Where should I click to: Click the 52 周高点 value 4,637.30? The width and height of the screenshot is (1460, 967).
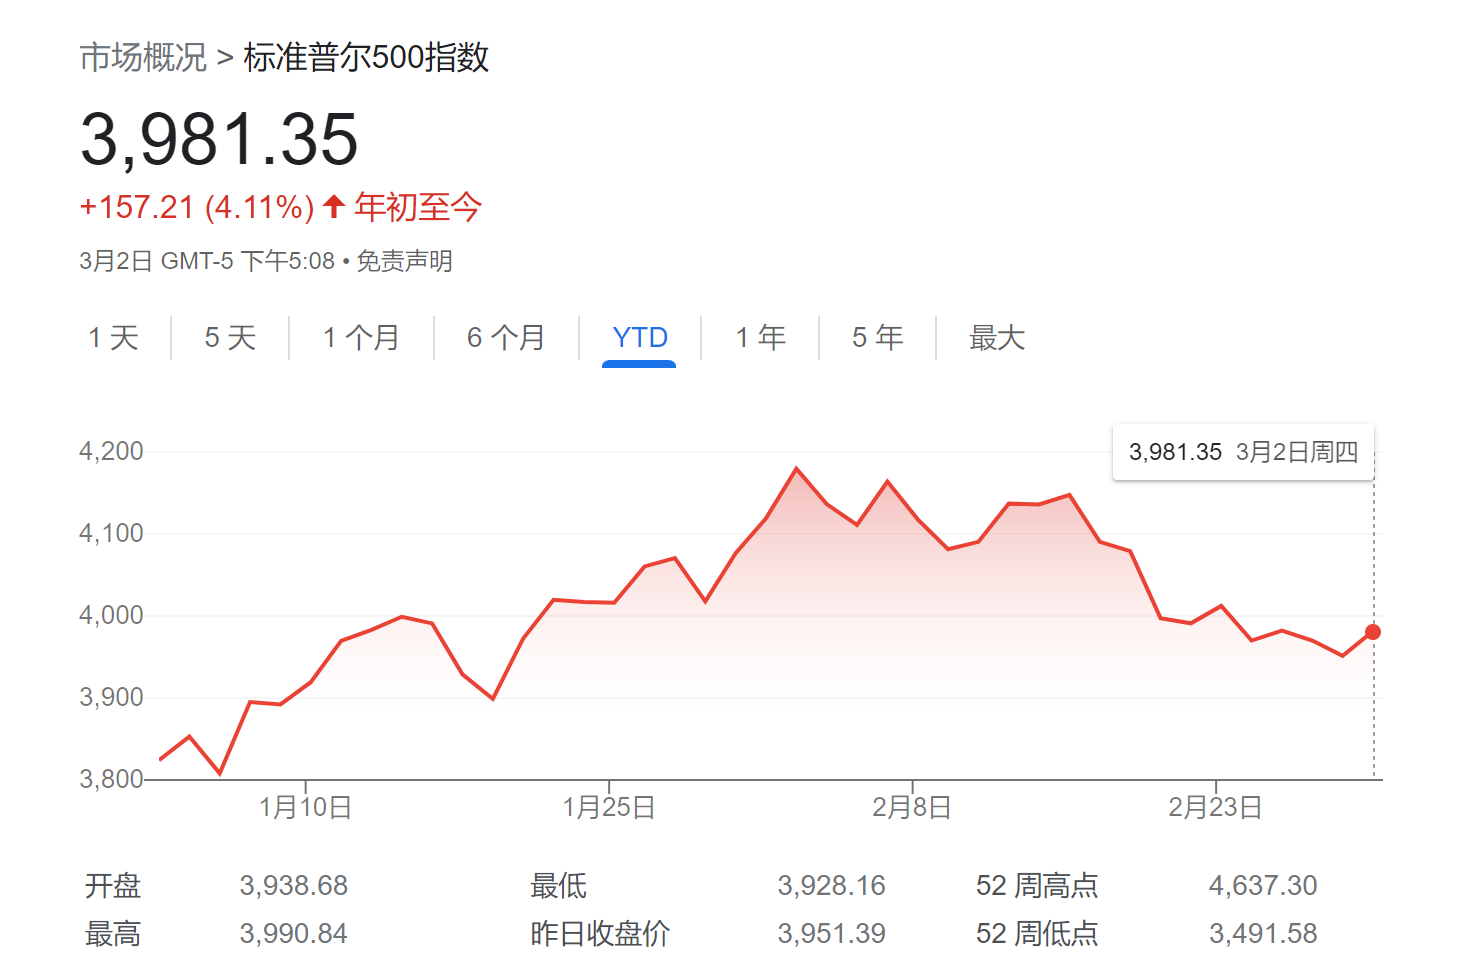click(1263, 886)
